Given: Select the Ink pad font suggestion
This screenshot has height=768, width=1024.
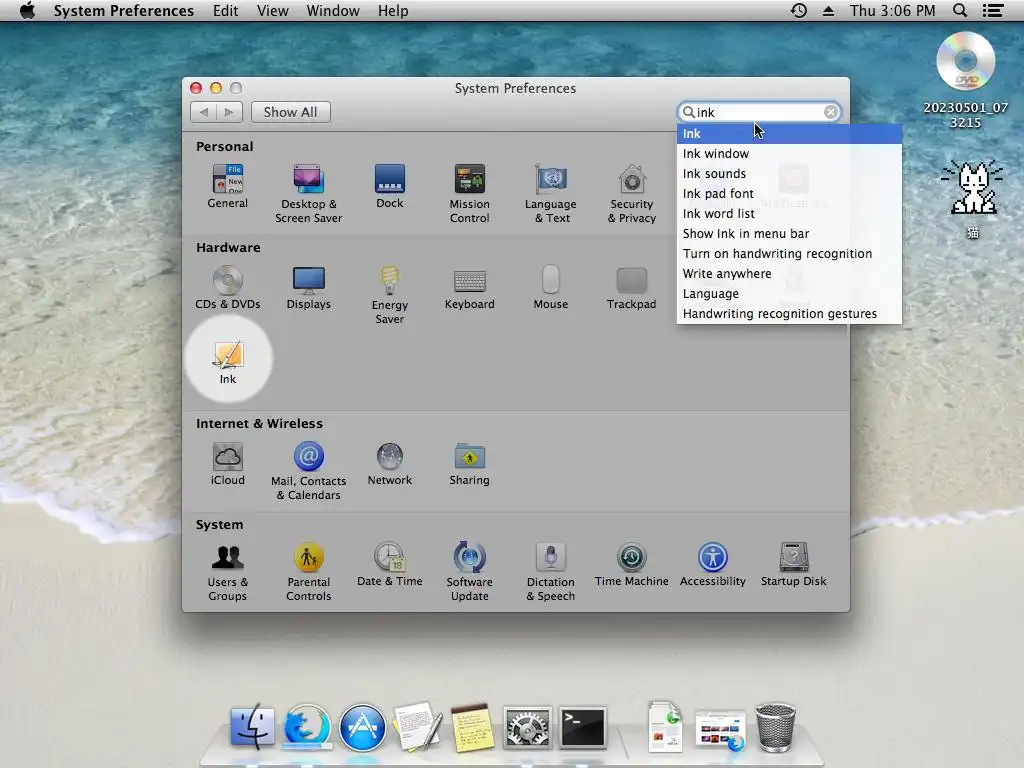Looking at the screenshot, I should (x=789, y=193).
